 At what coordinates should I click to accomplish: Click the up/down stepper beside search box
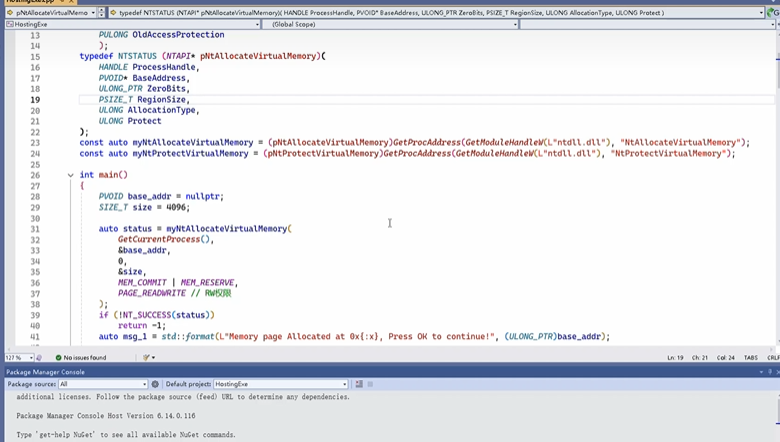click(x=101, y=12)
